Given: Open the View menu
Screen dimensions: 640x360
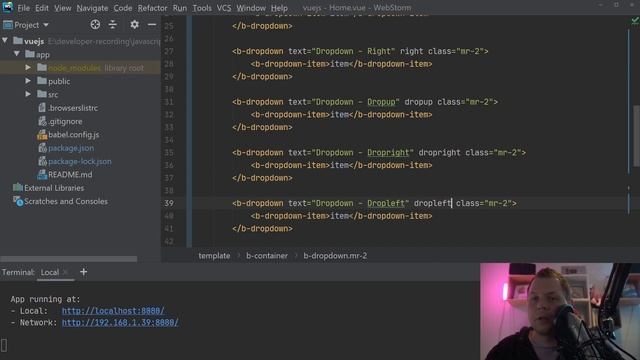Looking at the screenshot, I should [x=63, y=8].
